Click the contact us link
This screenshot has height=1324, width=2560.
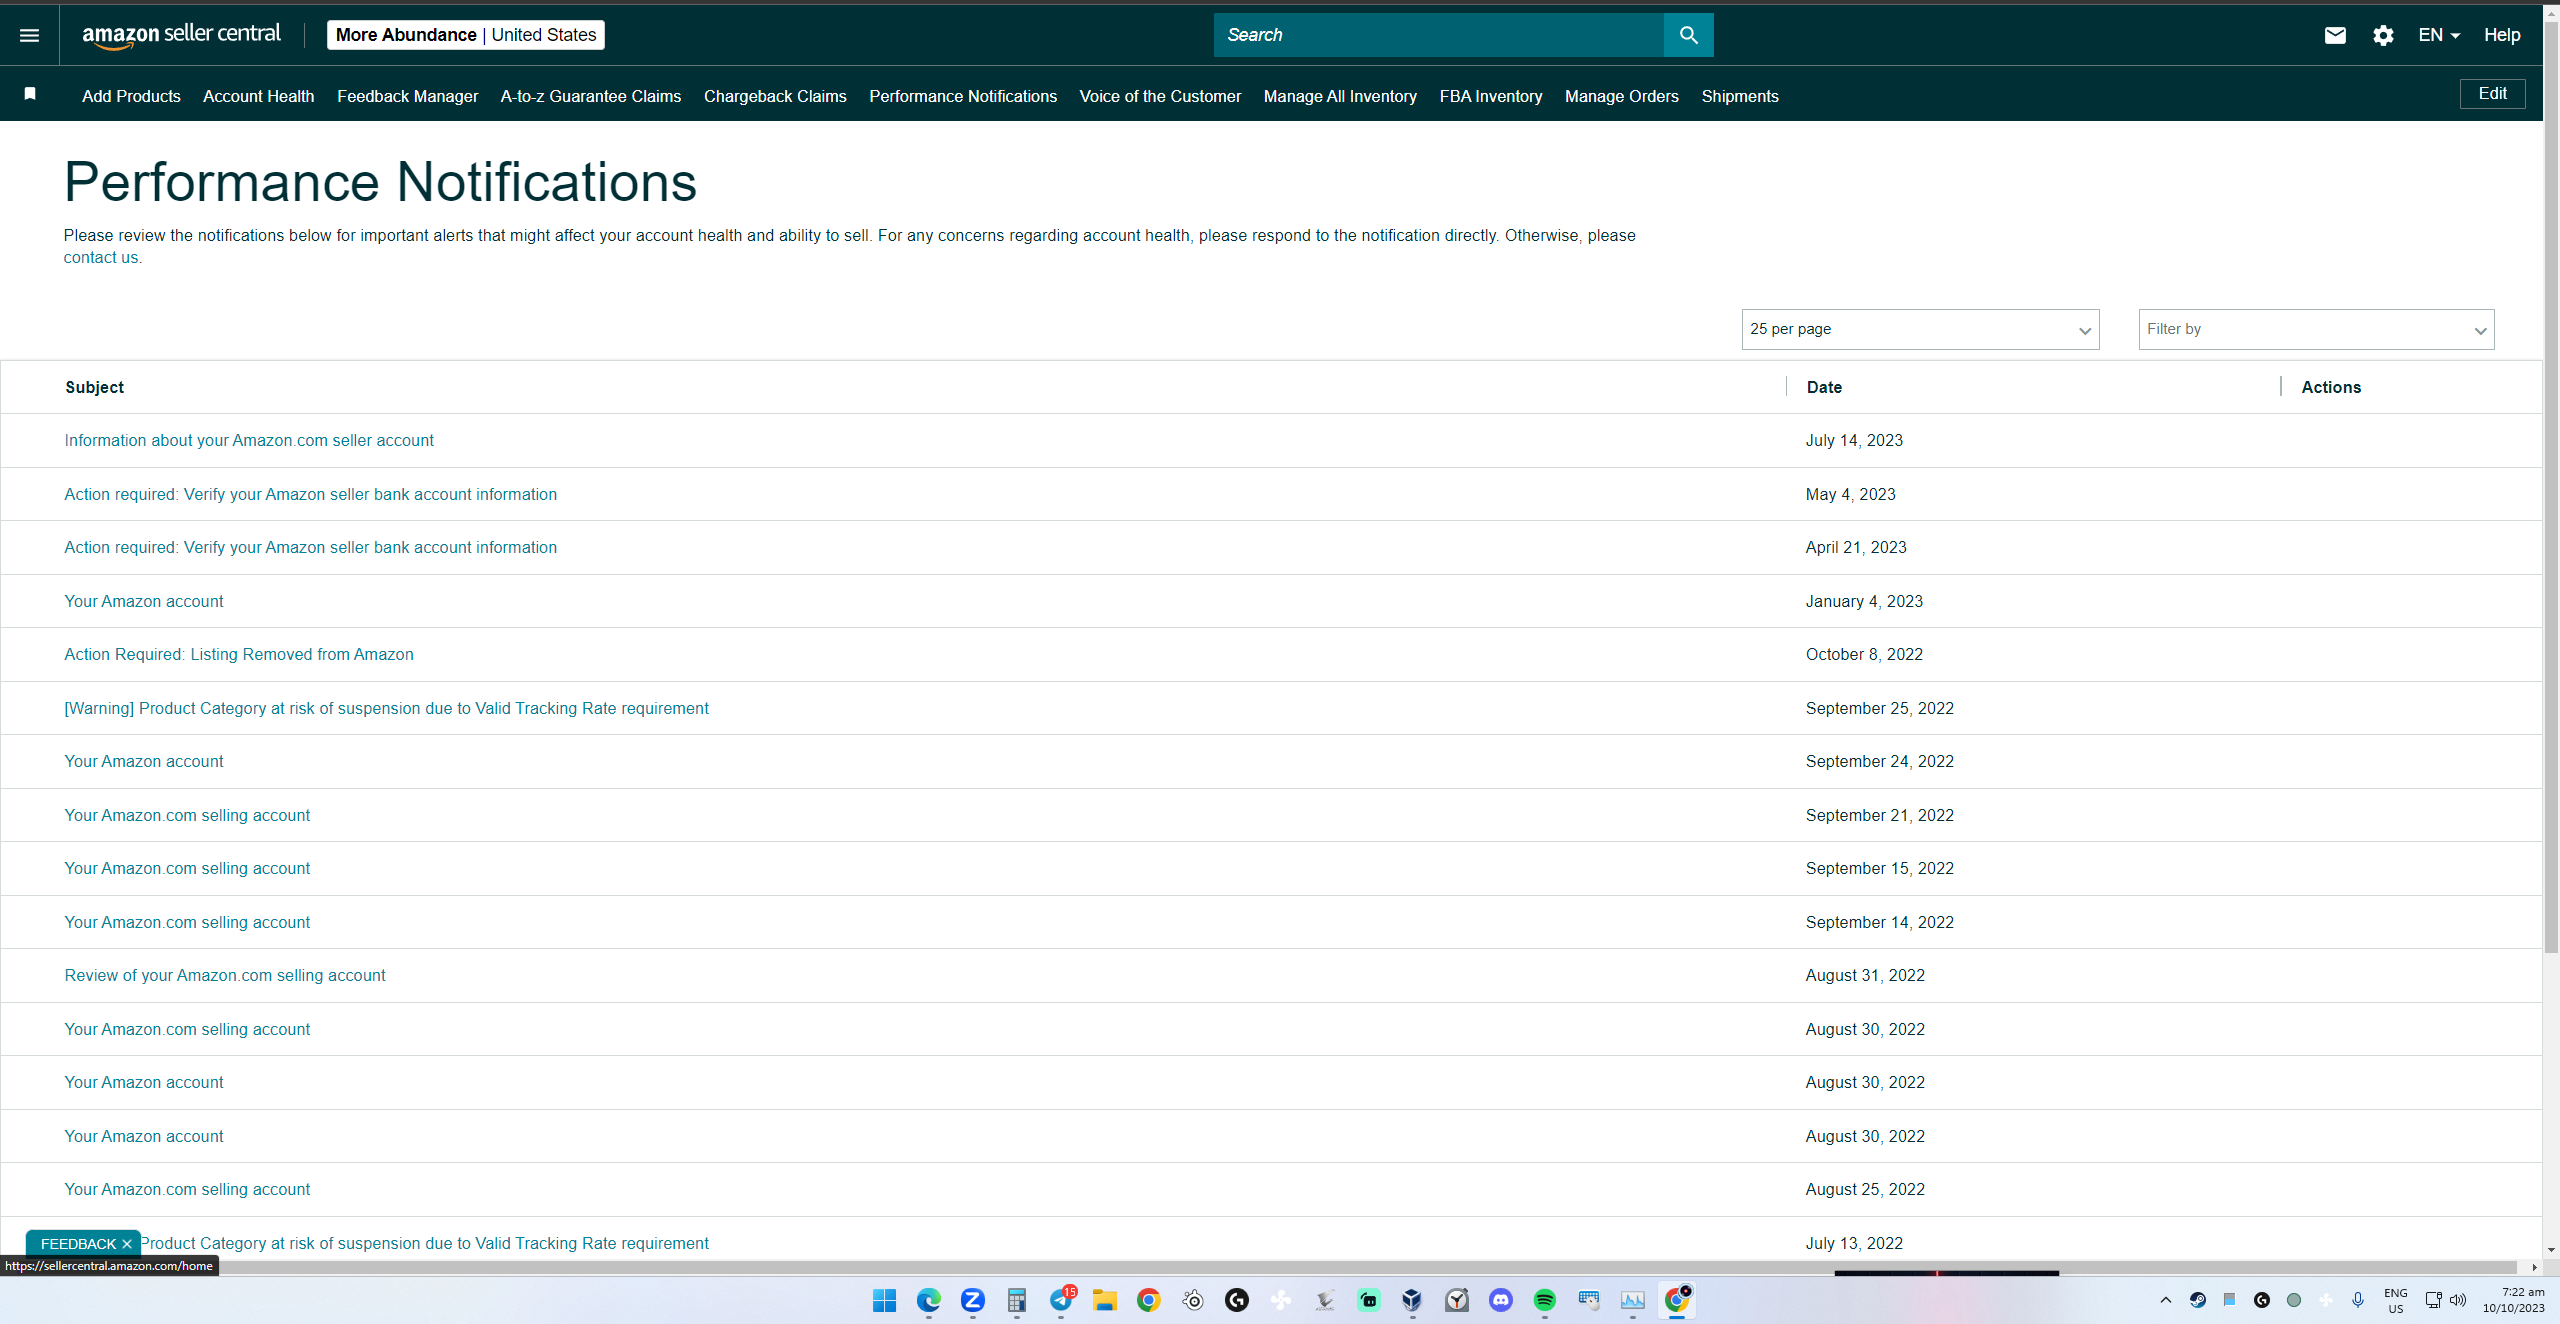[x=101, y=257]
